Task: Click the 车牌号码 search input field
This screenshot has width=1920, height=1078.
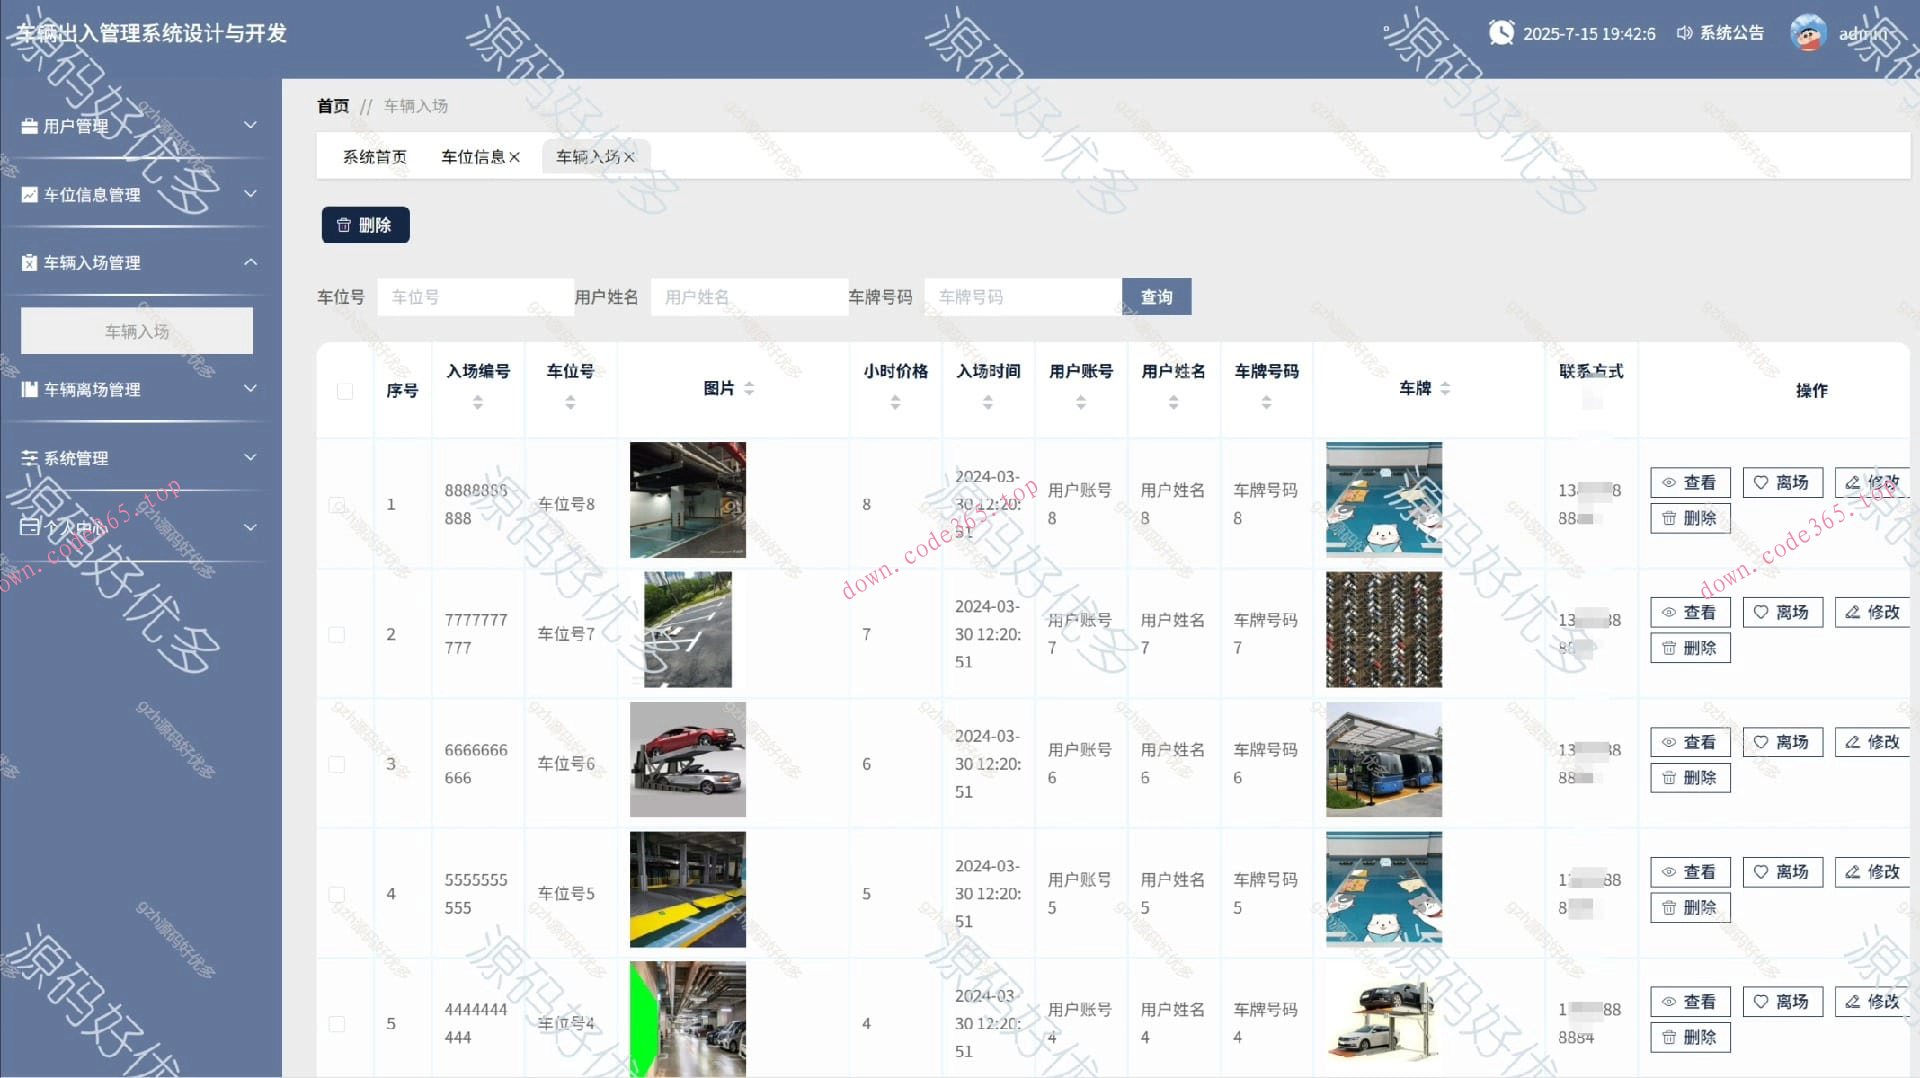Action: pyautogui.click(x=1022, y=296)
